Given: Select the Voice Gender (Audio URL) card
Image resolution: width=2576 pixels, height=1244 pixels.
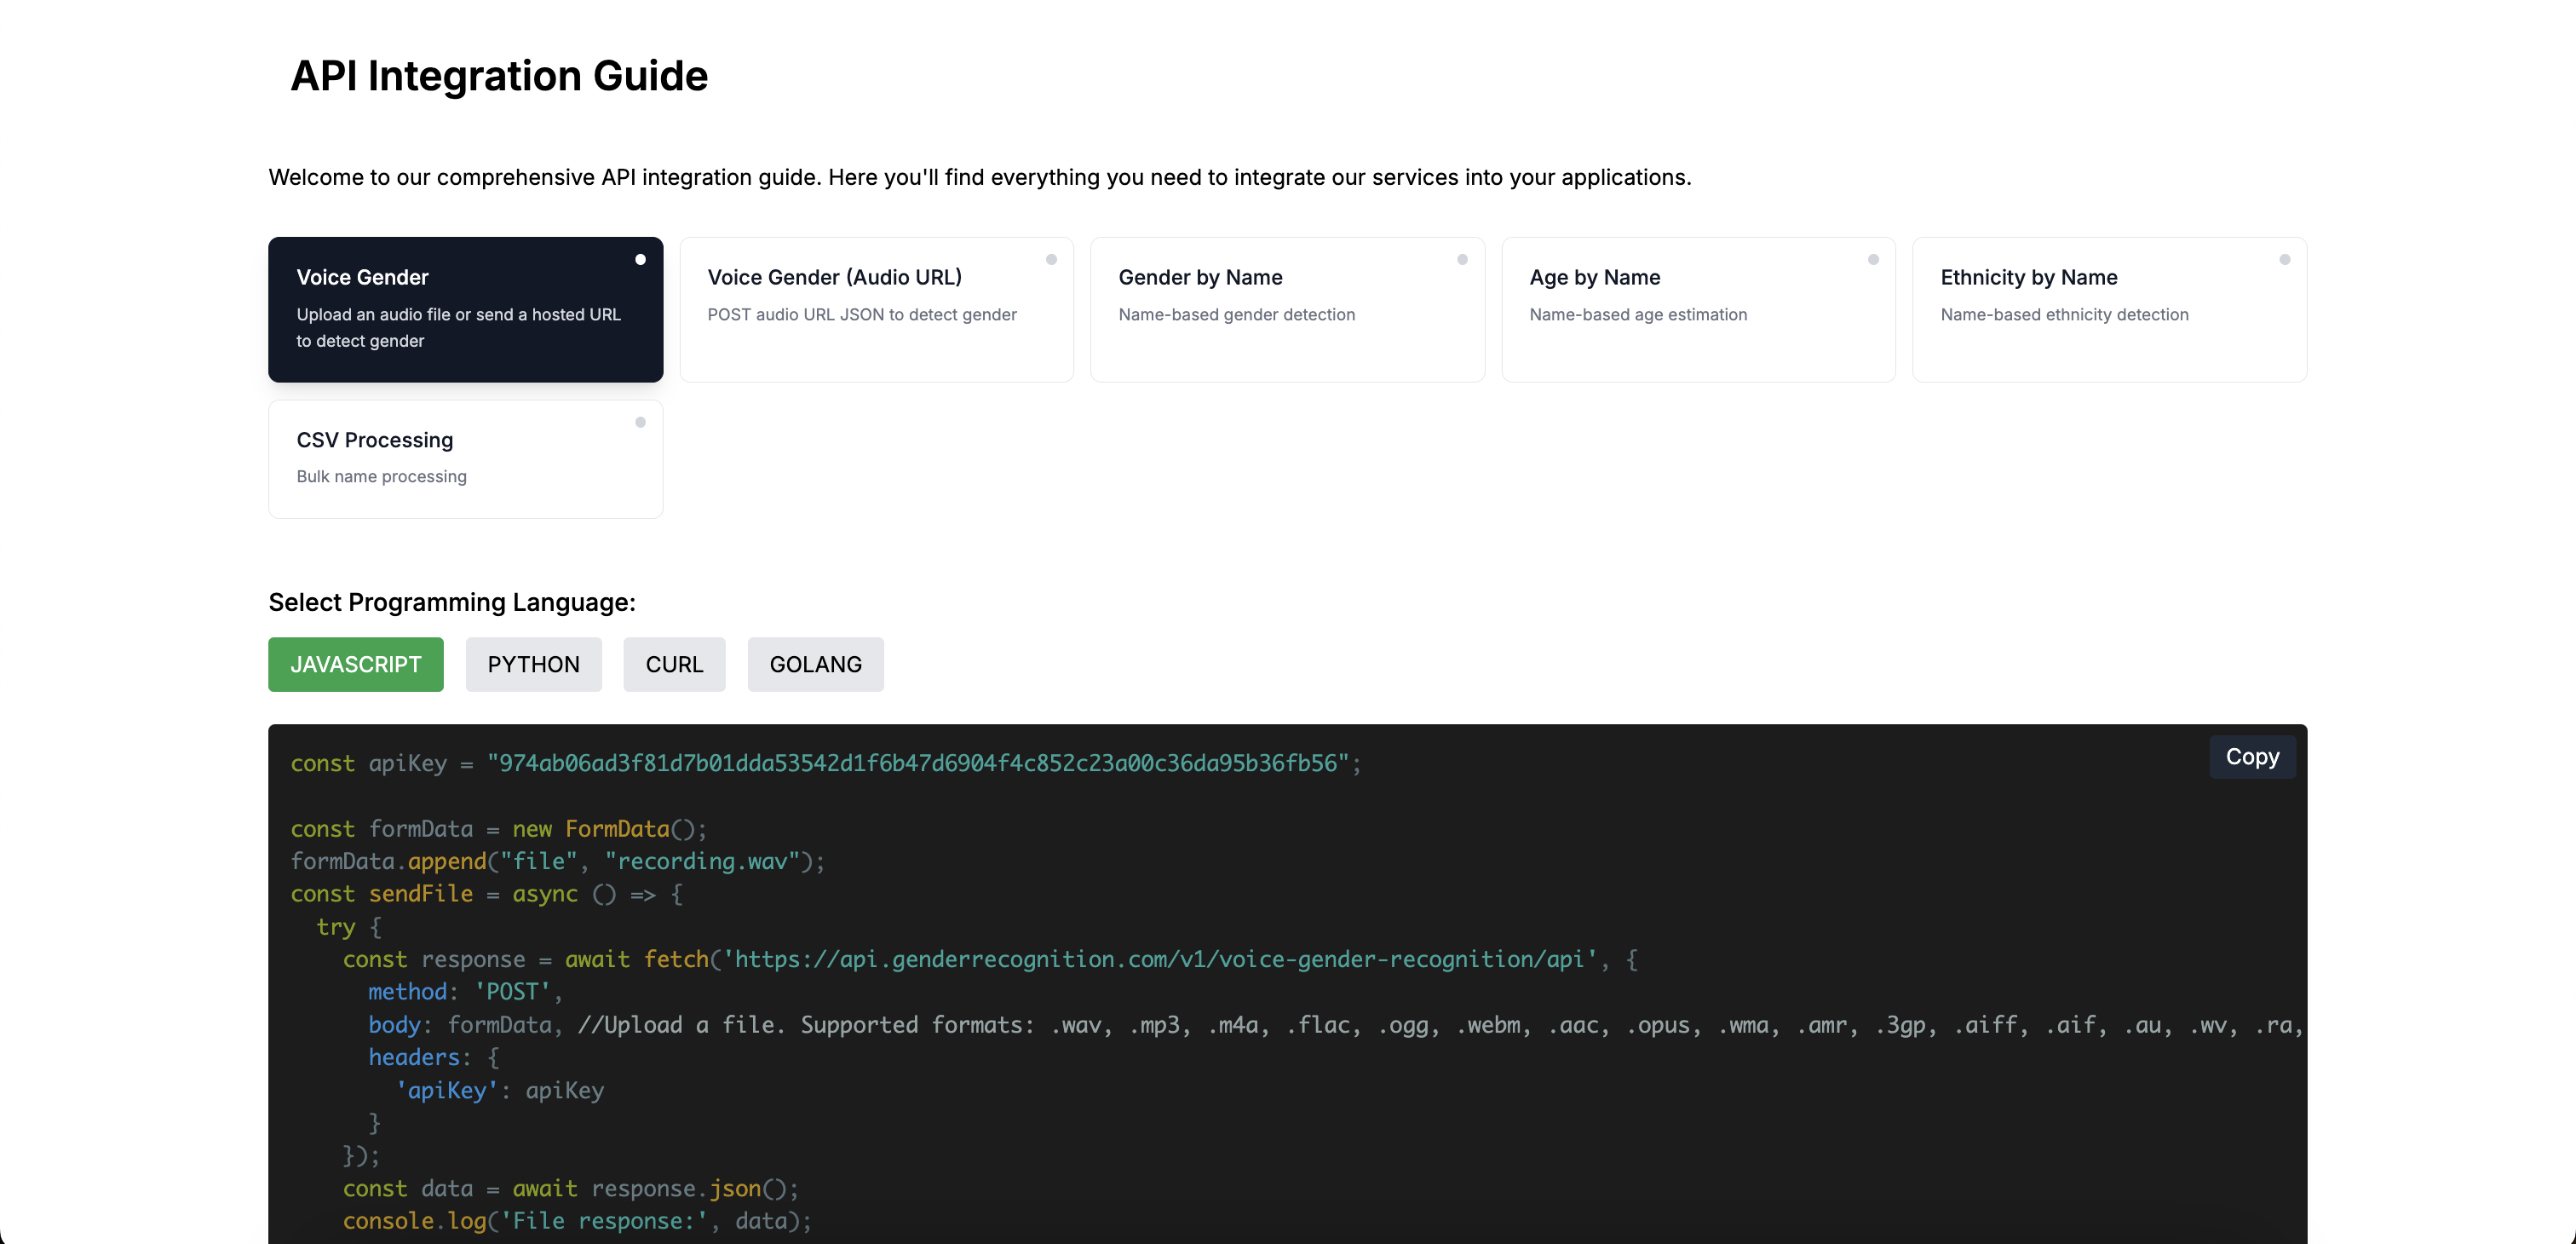Looking at the screenshot, I should (876, 309).
